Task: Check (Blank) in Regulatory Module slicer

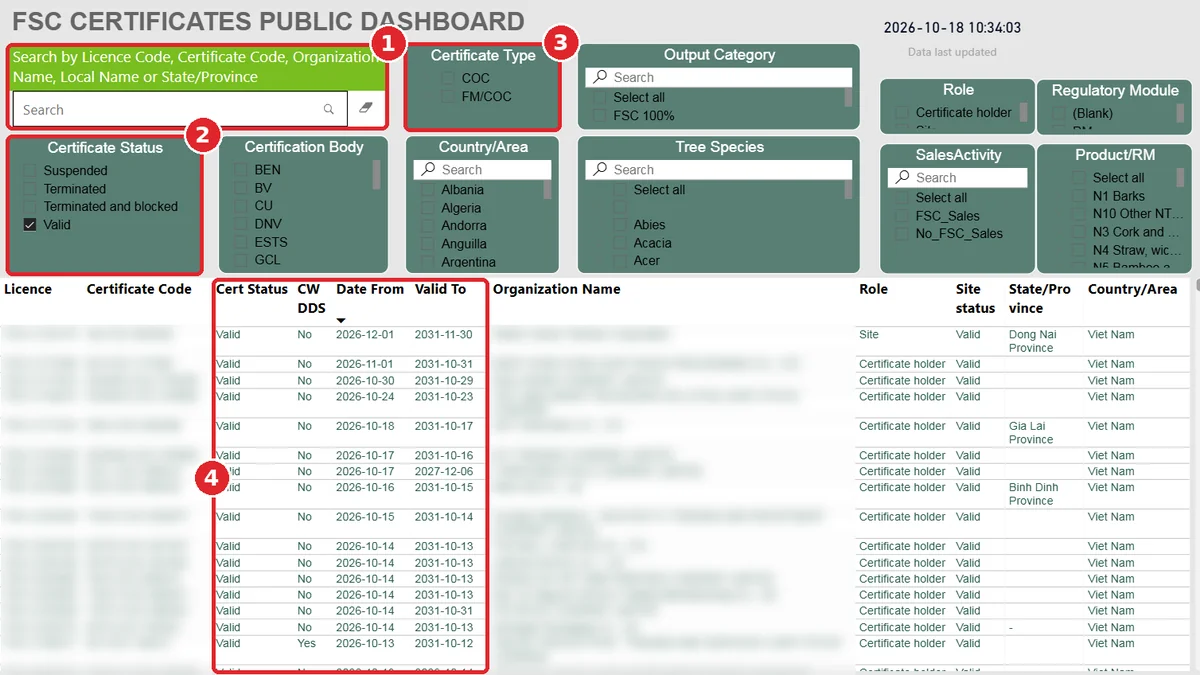Action: (1060, 114)
